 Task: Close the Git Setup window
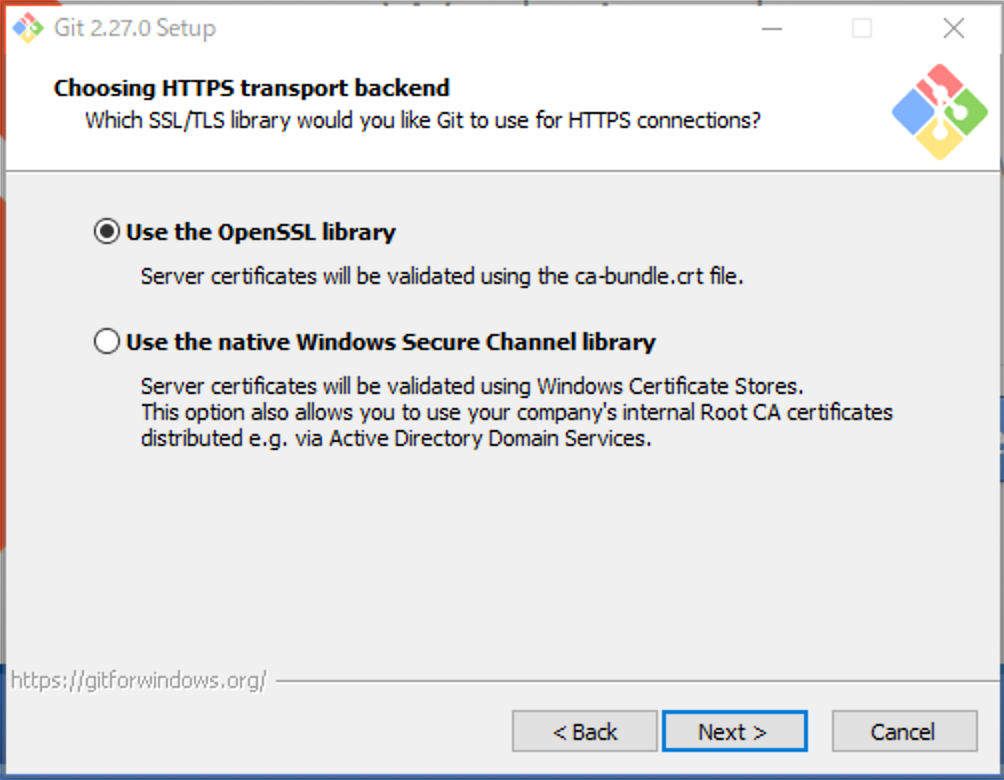point(954,28)
